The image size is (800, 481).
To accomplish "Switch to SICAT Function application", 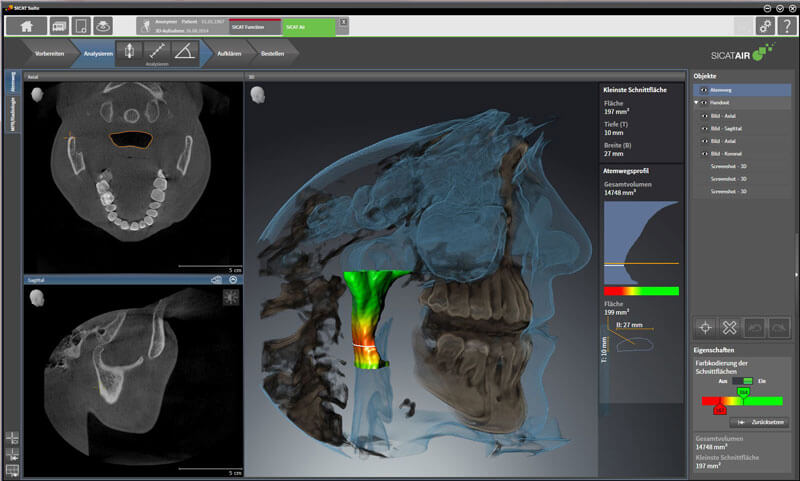I will click(x=255, y=27).
